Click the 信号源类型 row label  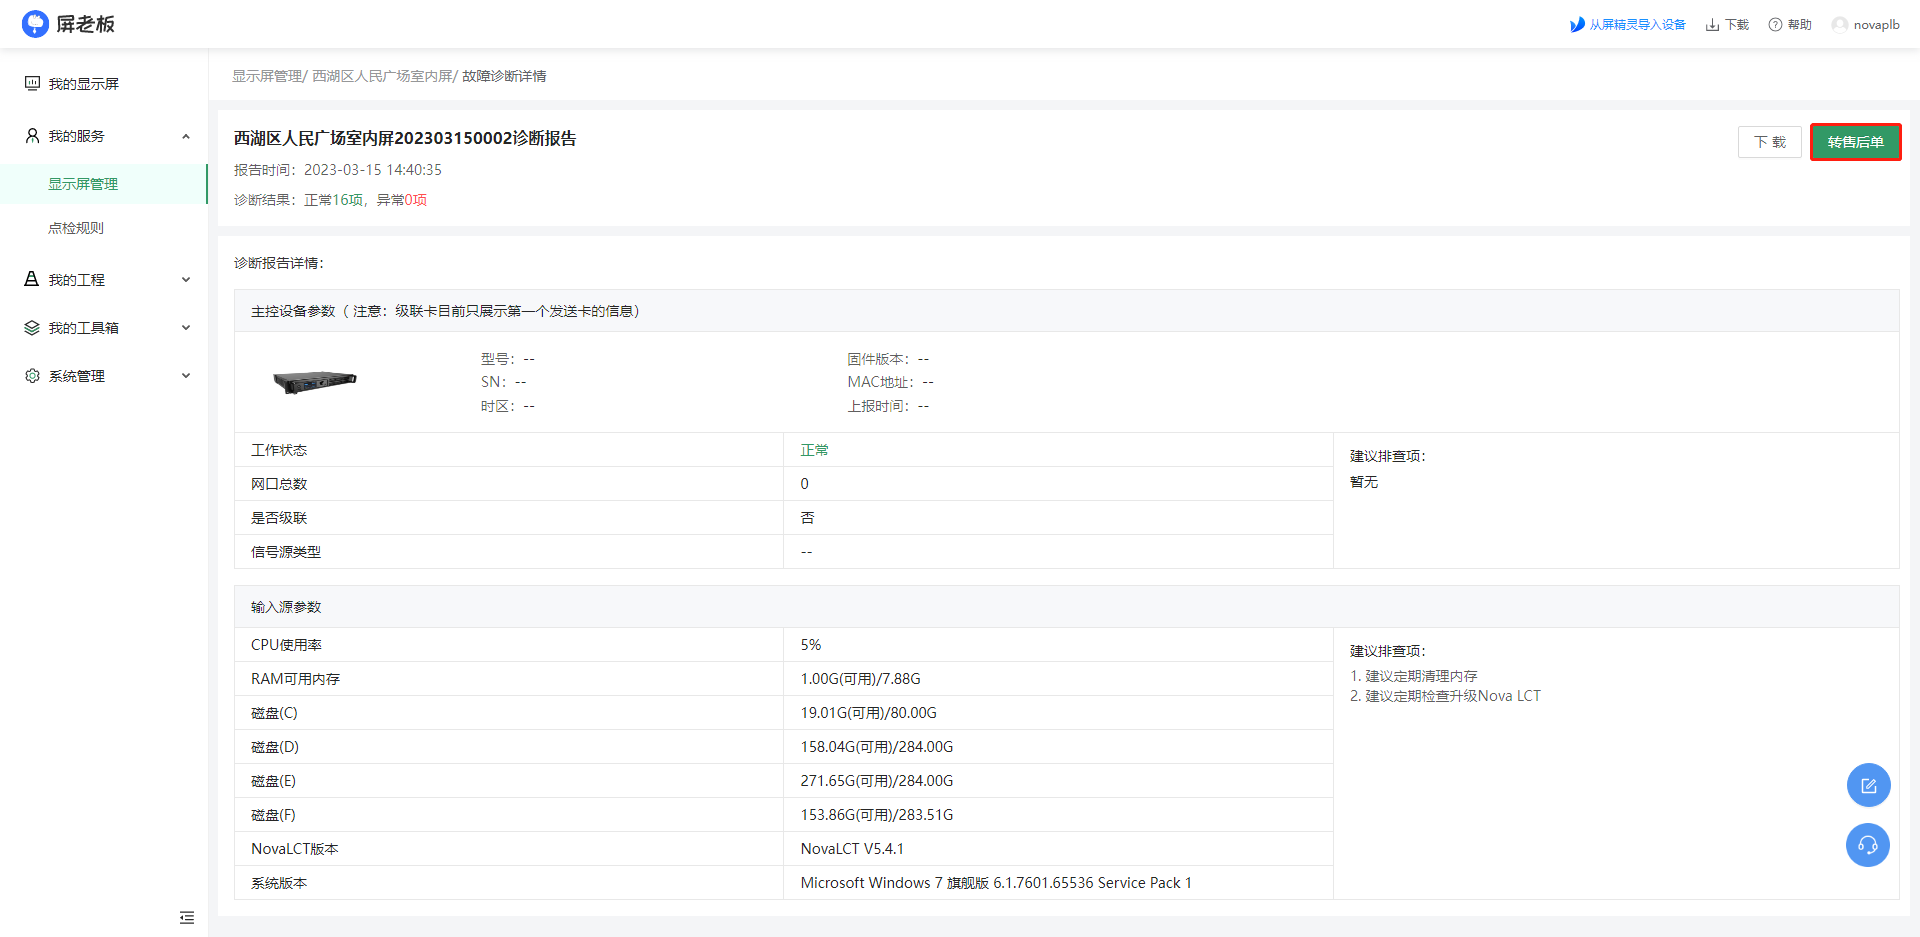point(286,552)
